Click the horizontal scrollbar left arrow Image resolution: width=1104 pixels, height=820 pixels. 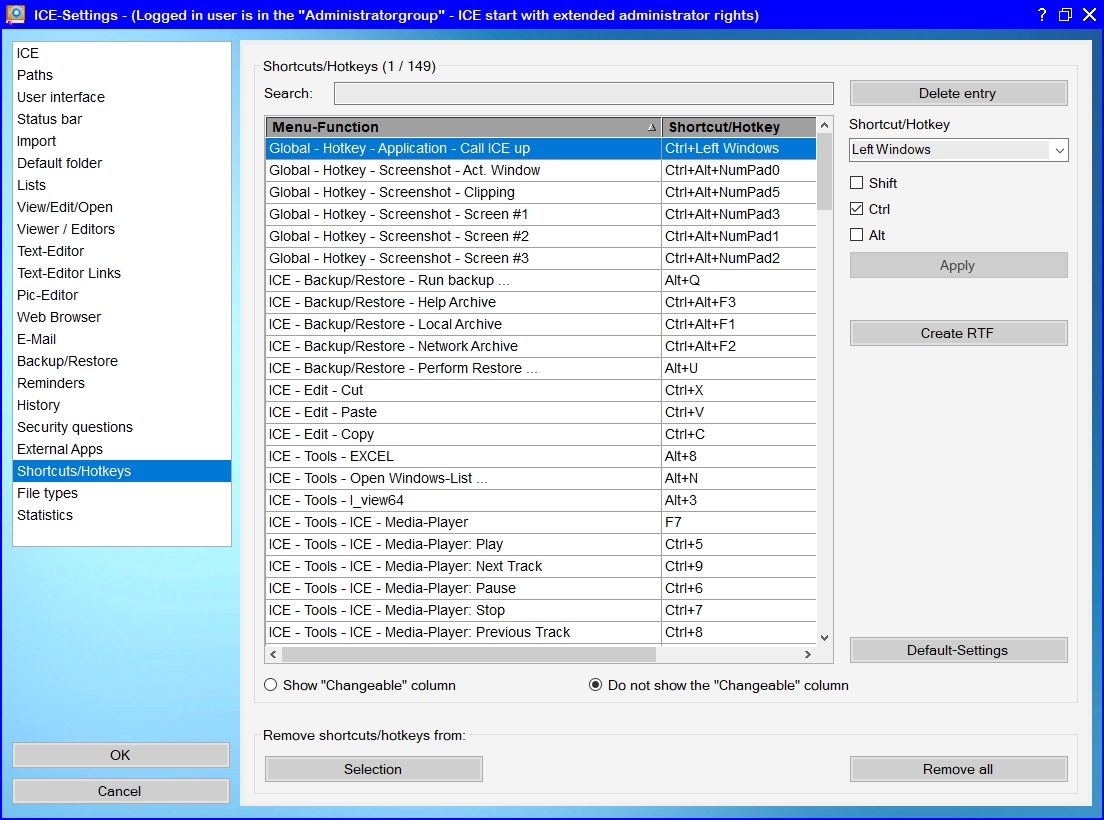click(x=273, y=655)
